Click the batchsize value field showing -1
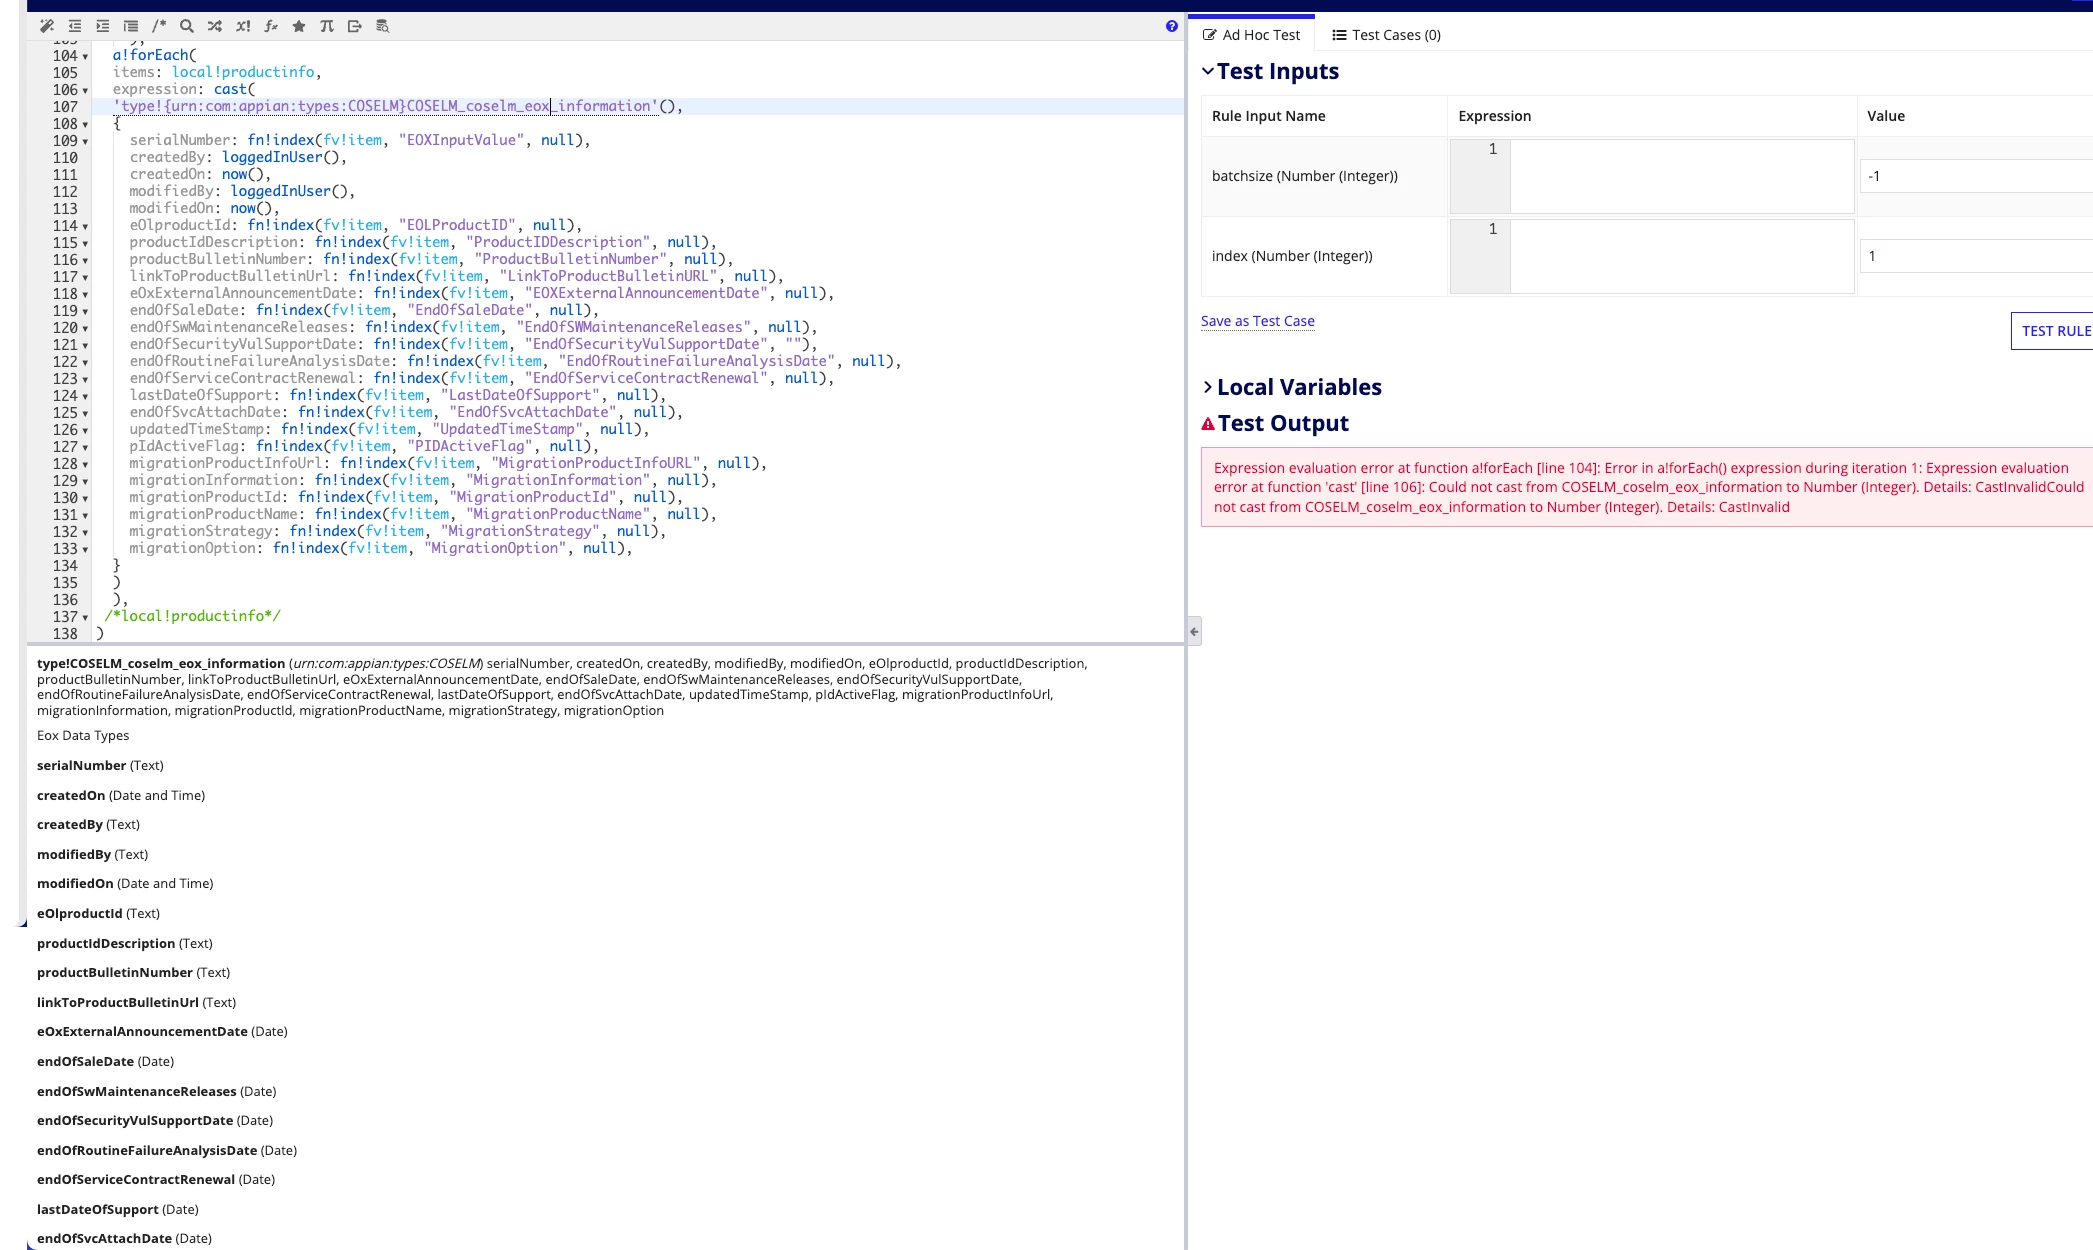Image resolution: width=2093 pixels, height=1250 pixels. pos(1976,176)
